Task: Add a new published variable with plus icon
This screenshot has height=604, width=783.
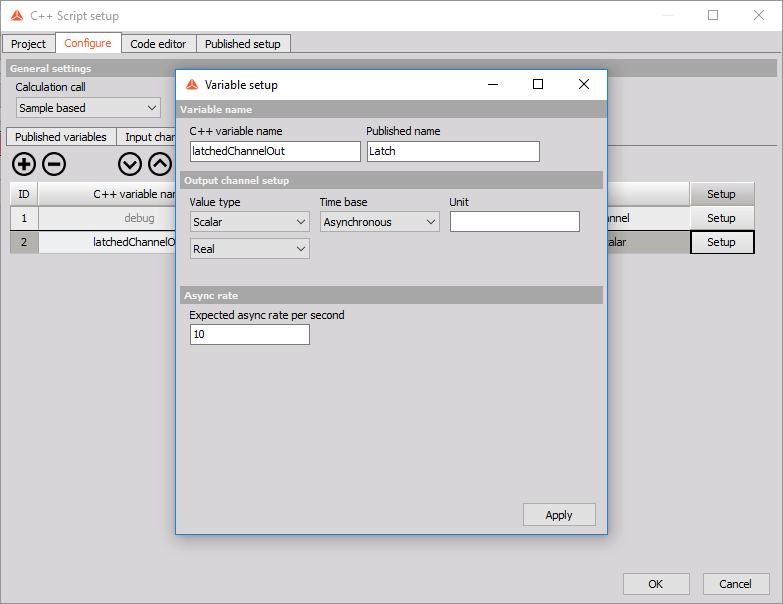Action: point(24,164)
